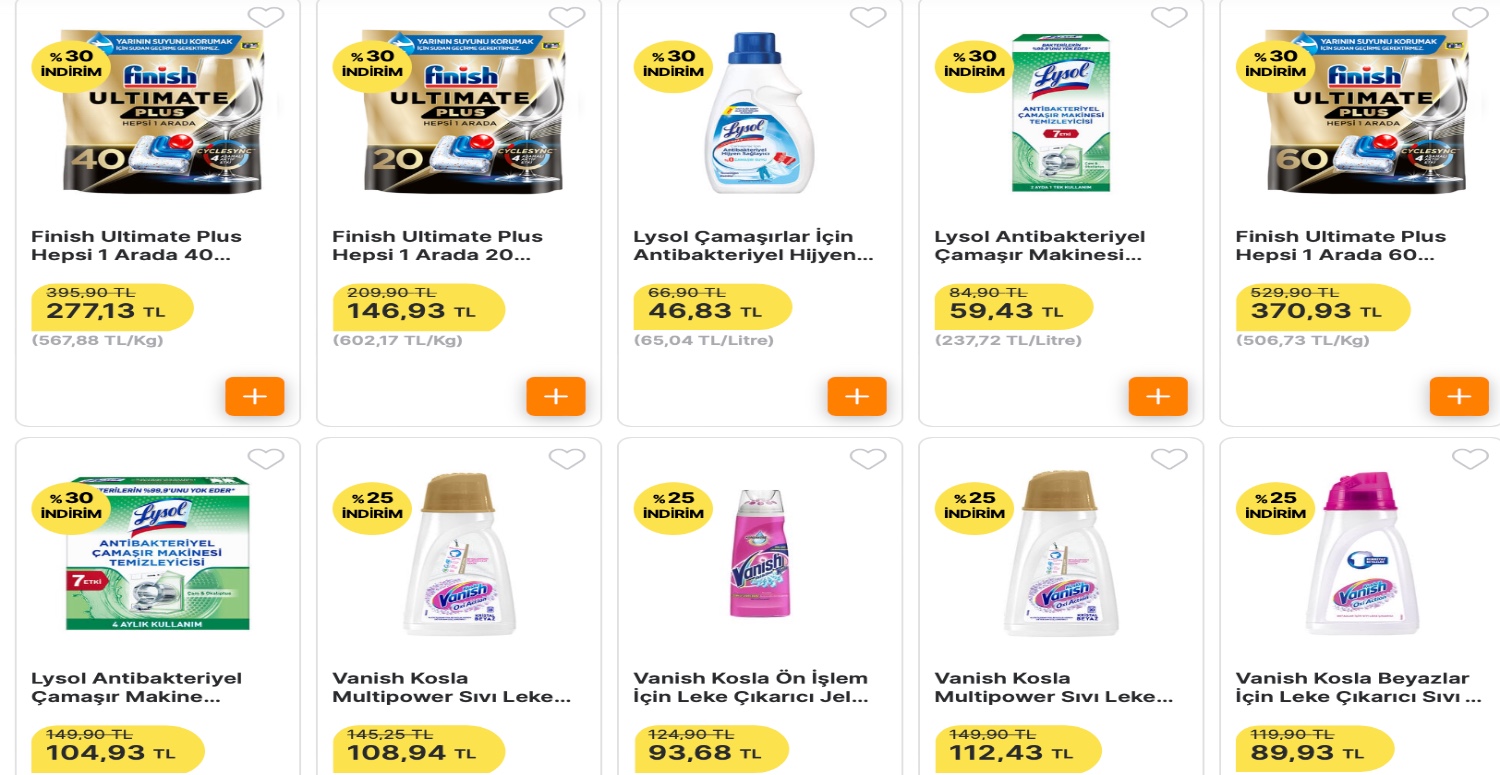Toggle favorite on the Lysol boxed machine cleaner
Viewport: 1500px width, 775px height.
(266, 458)
